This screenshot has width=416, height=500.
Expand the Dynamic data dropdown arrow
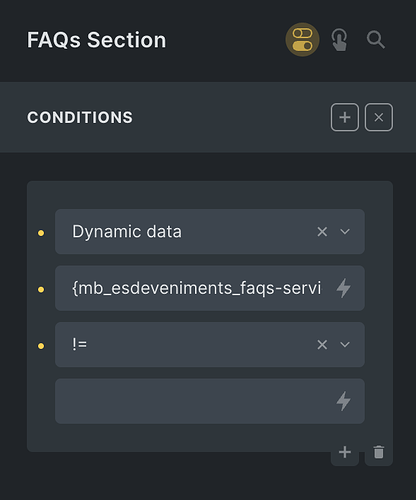[345, 232]
